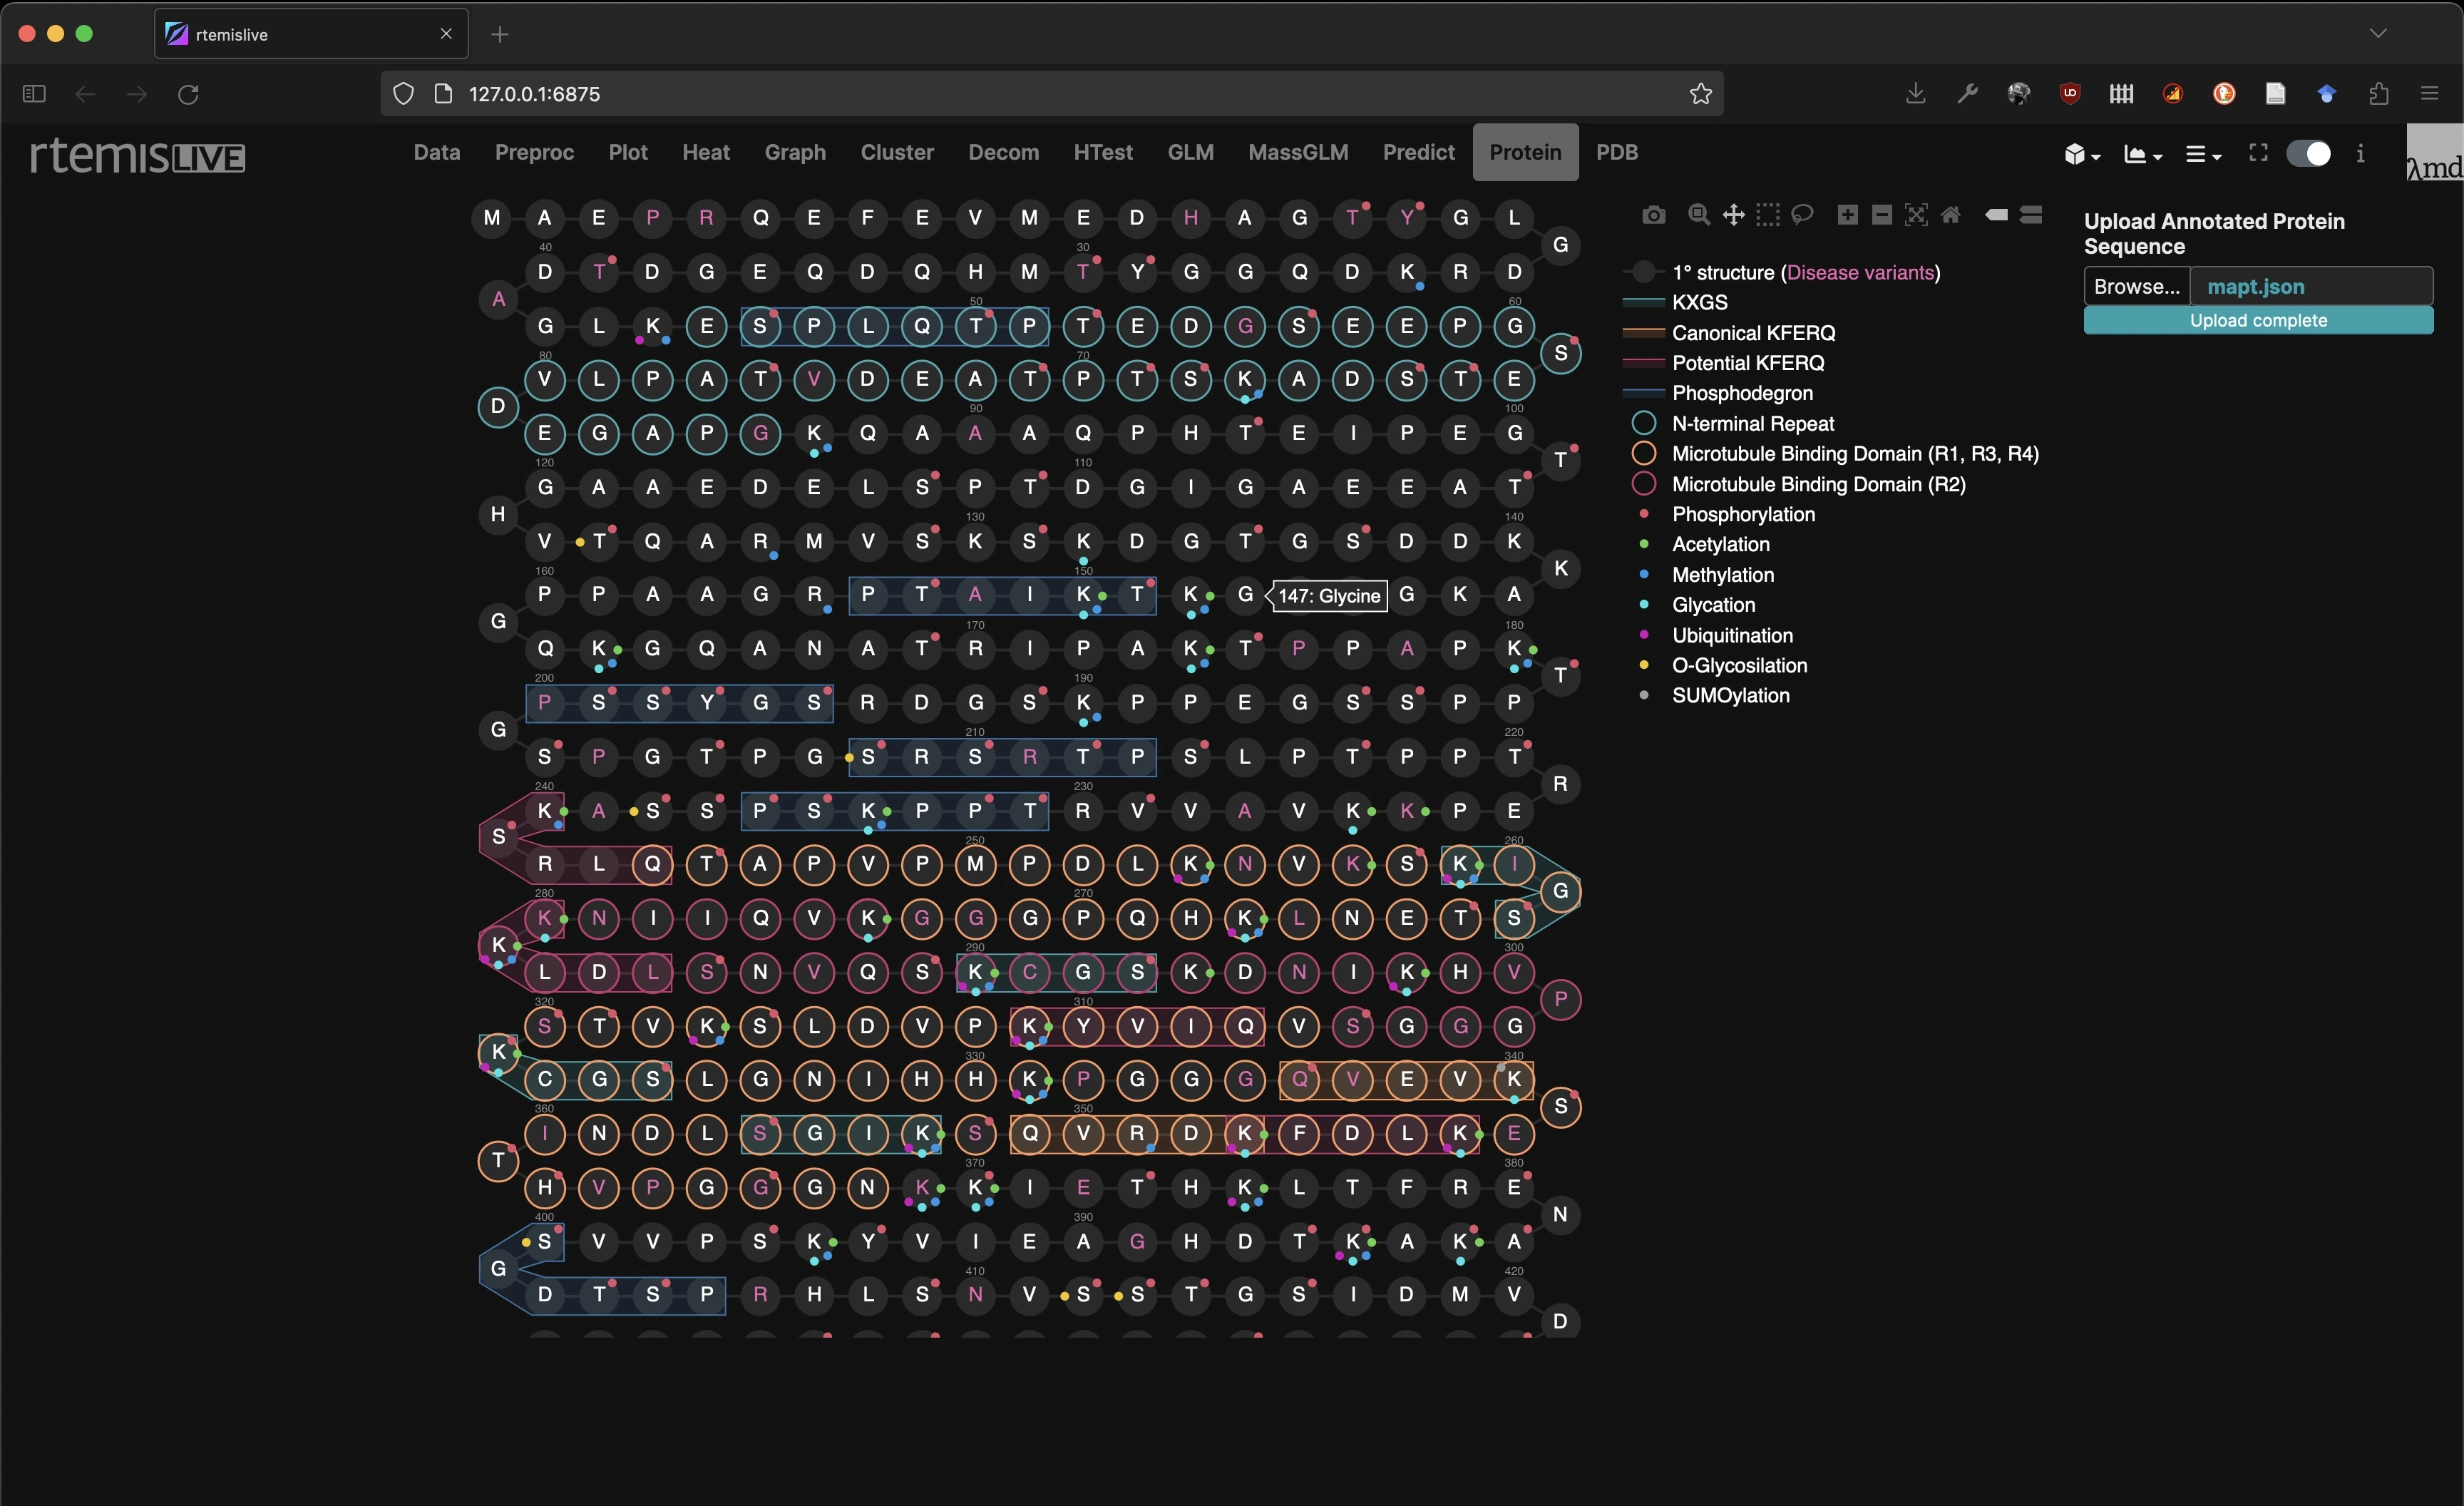2464x1506 pixels.
Task: Click the Upload complete progress bar
Action: pos(2258,320)
